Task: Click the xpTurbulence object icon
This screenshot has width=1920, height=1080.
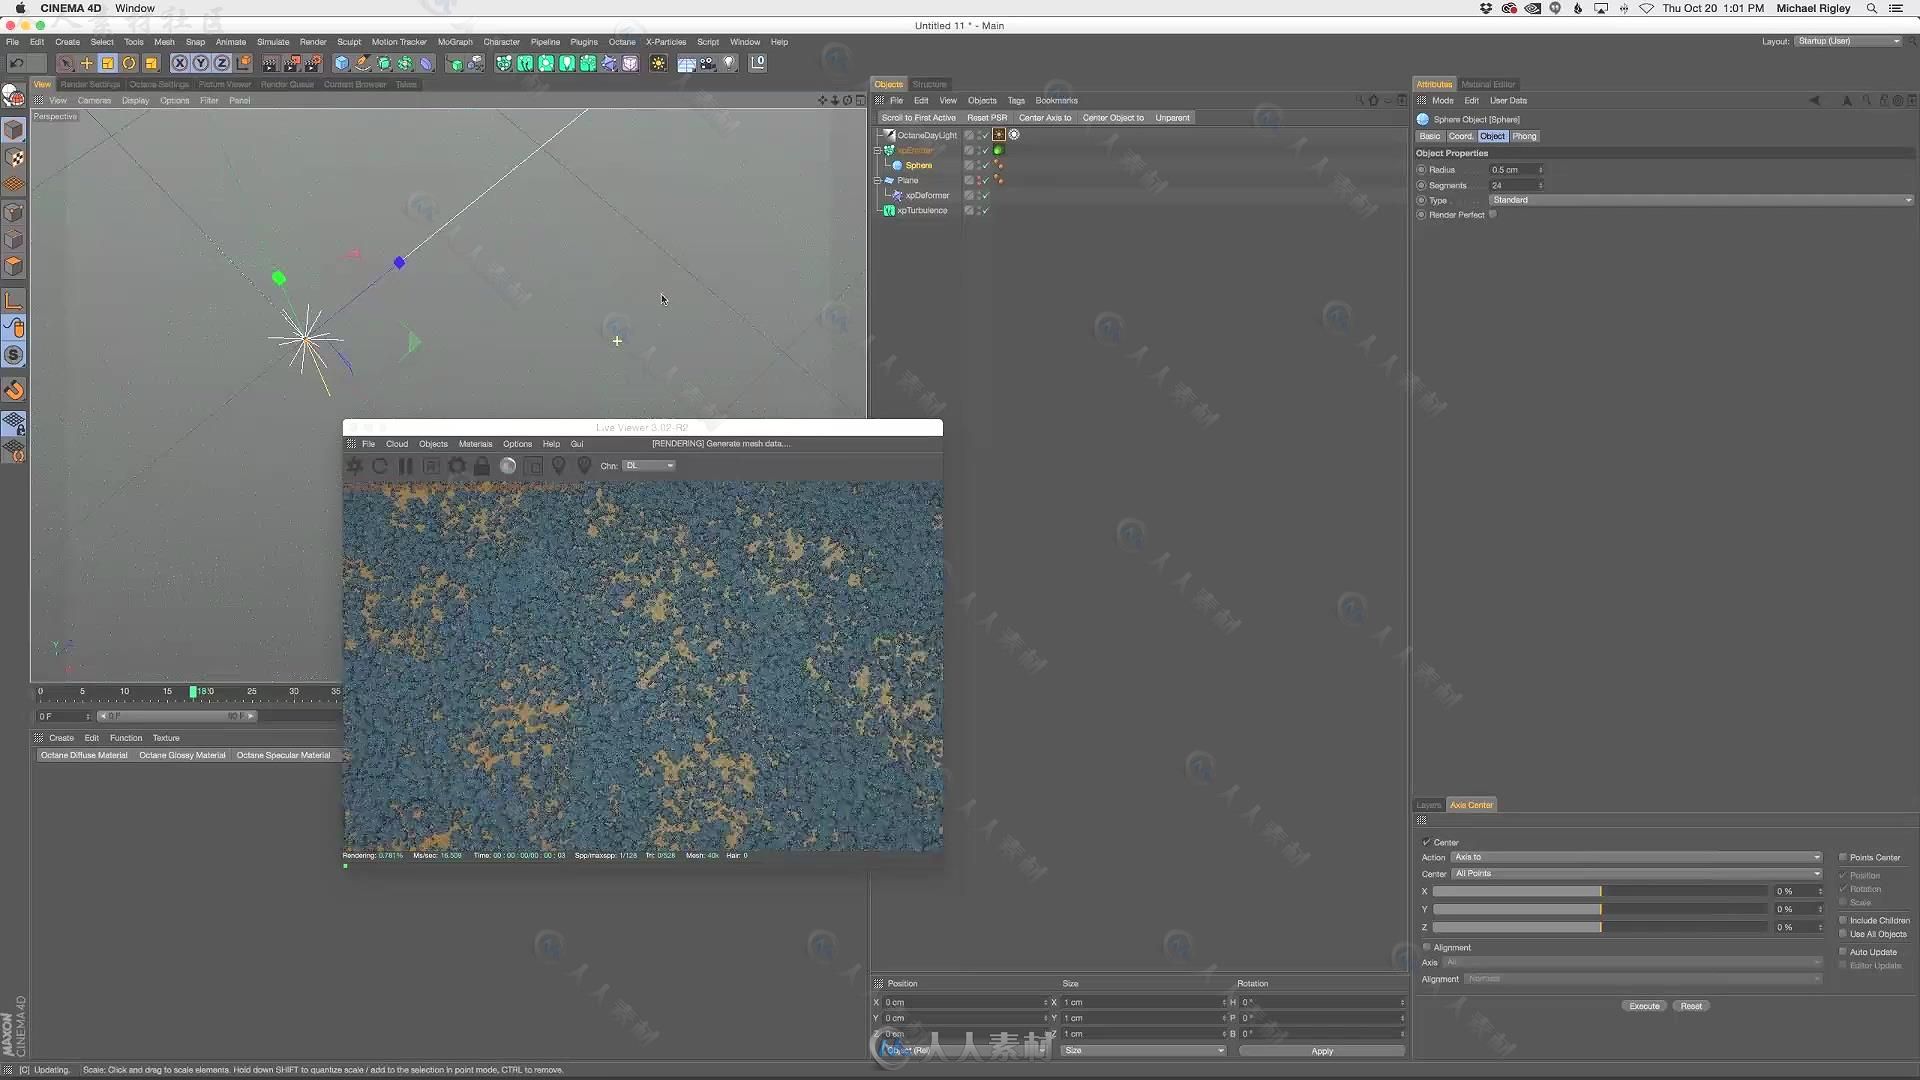Action: tap(889, 211)
